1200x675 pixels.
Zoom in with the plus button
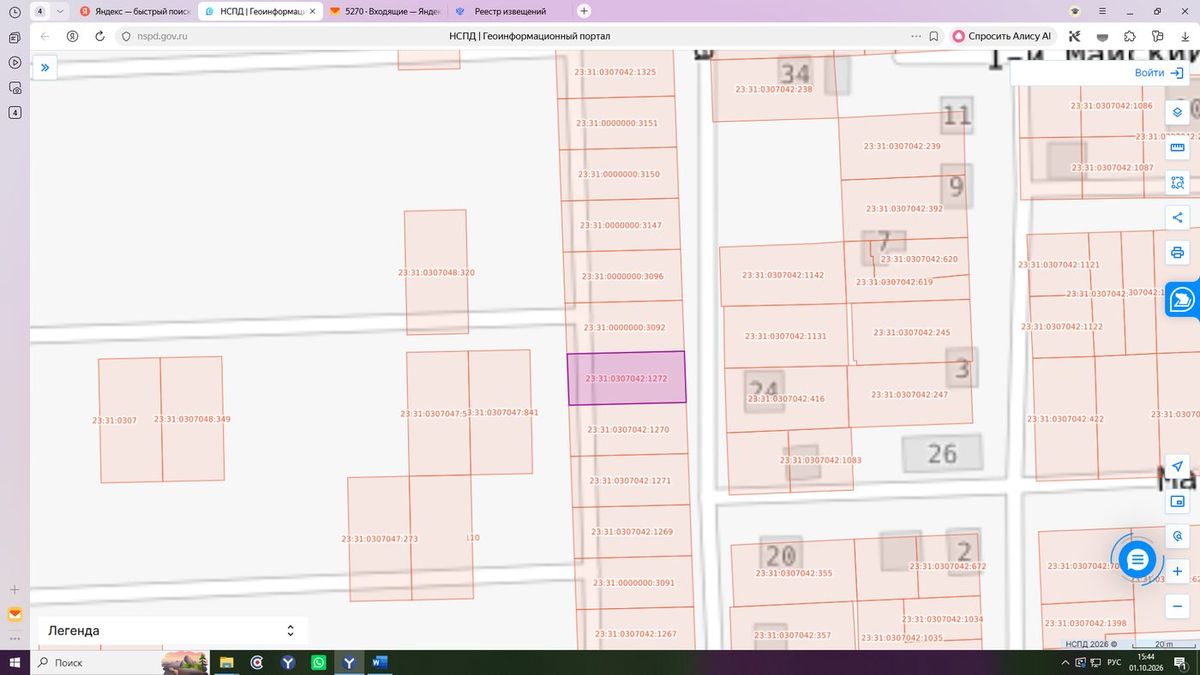click(x=1178, y=571)
